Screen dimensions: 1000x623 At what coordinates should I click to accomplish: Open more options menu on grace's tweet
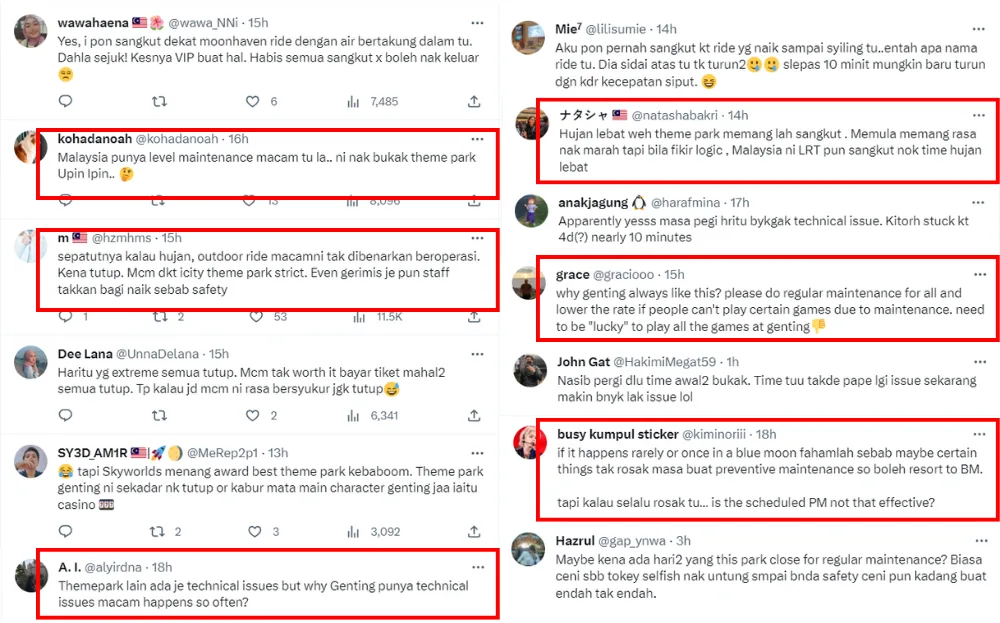[977, 274]
